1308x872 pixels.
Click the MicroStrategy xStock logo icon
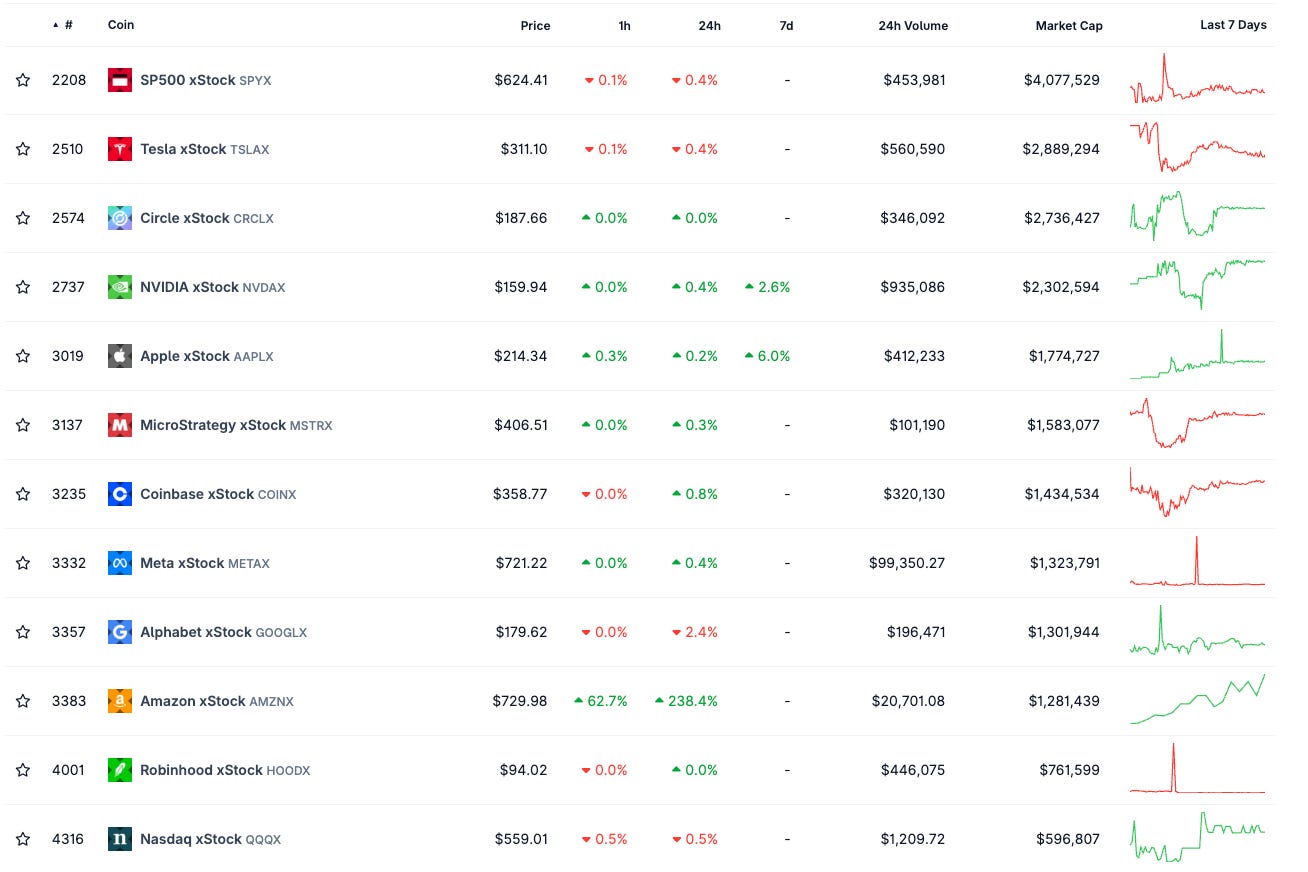pyautogui.click(x=120, y=425)
